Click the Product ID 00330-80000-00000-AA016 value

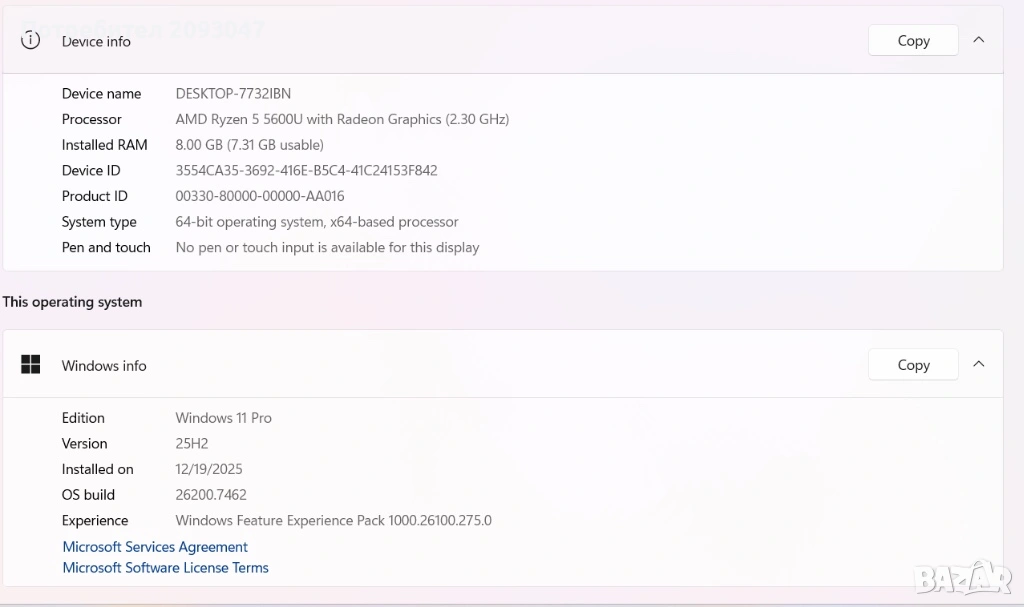pos(260,196)
